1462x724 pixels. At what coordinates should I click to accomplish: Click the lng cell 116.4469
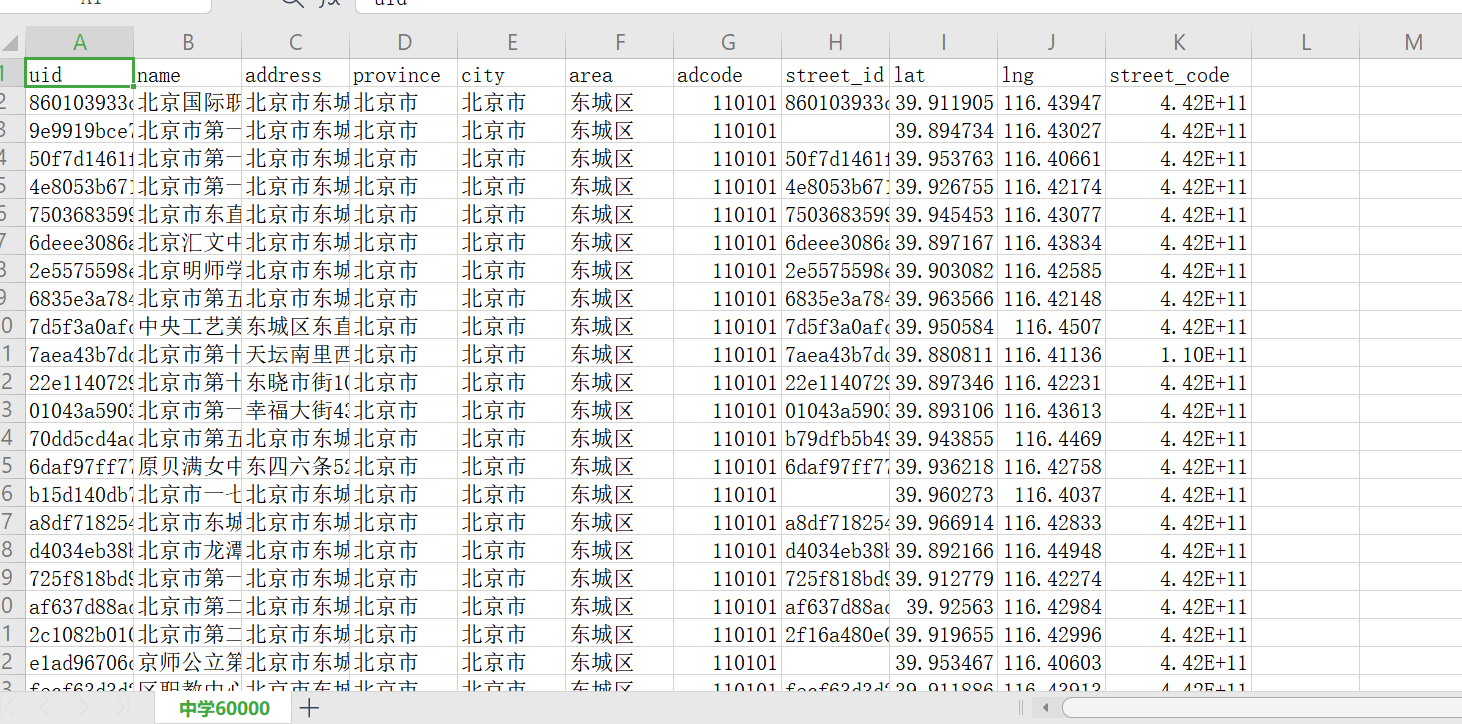(x=1052, y=439)
